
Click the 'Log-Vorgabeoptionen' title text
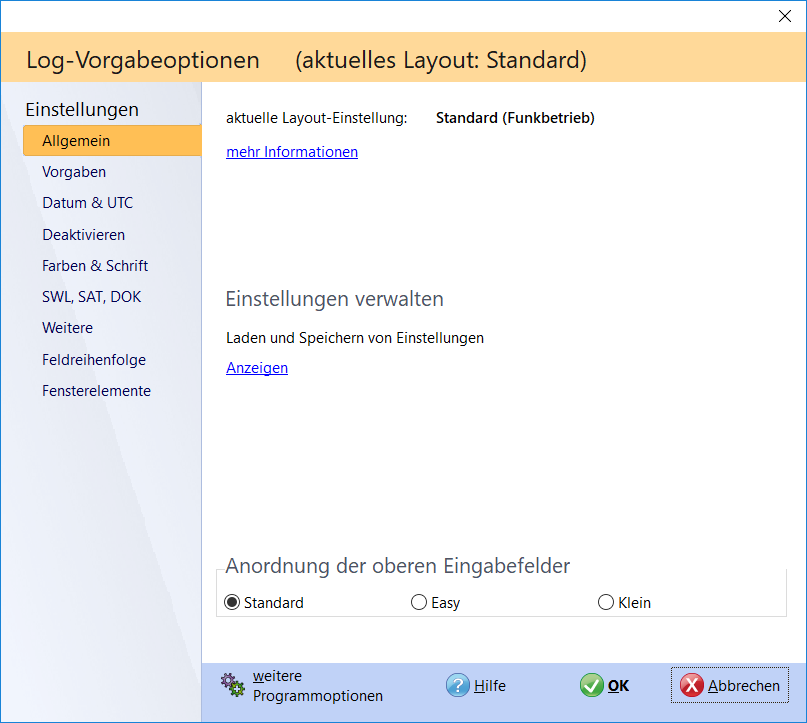[x=143, y=60]
